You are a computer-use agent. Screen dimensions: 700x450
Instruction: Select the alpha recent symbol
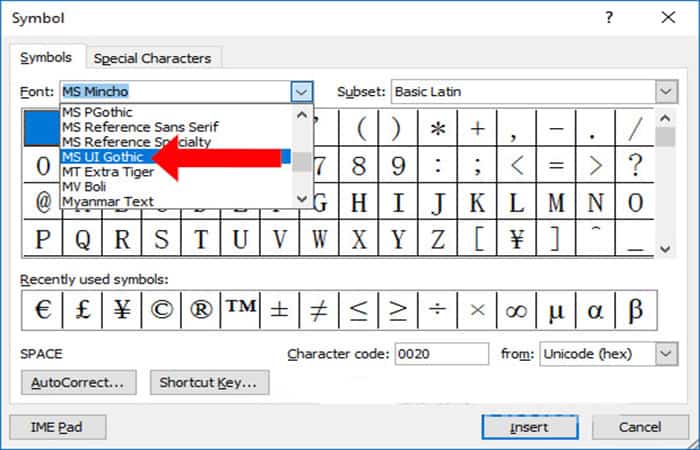[595, 310]
